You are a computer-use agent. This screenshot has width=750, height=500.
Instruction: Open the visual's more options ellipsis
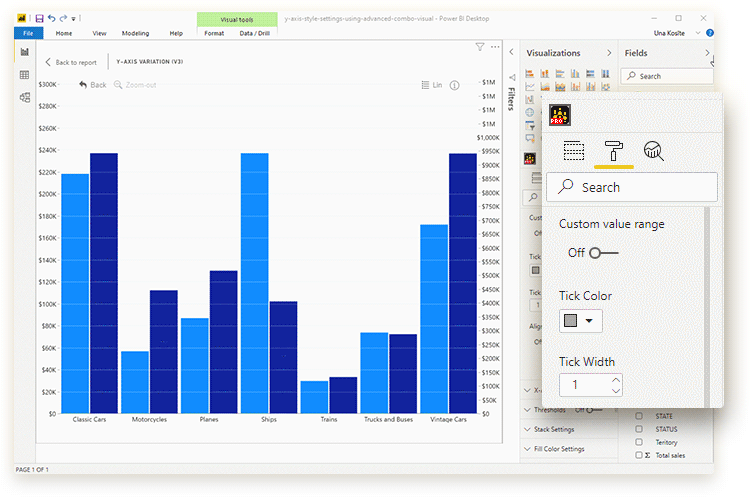[x=495, y=47]
